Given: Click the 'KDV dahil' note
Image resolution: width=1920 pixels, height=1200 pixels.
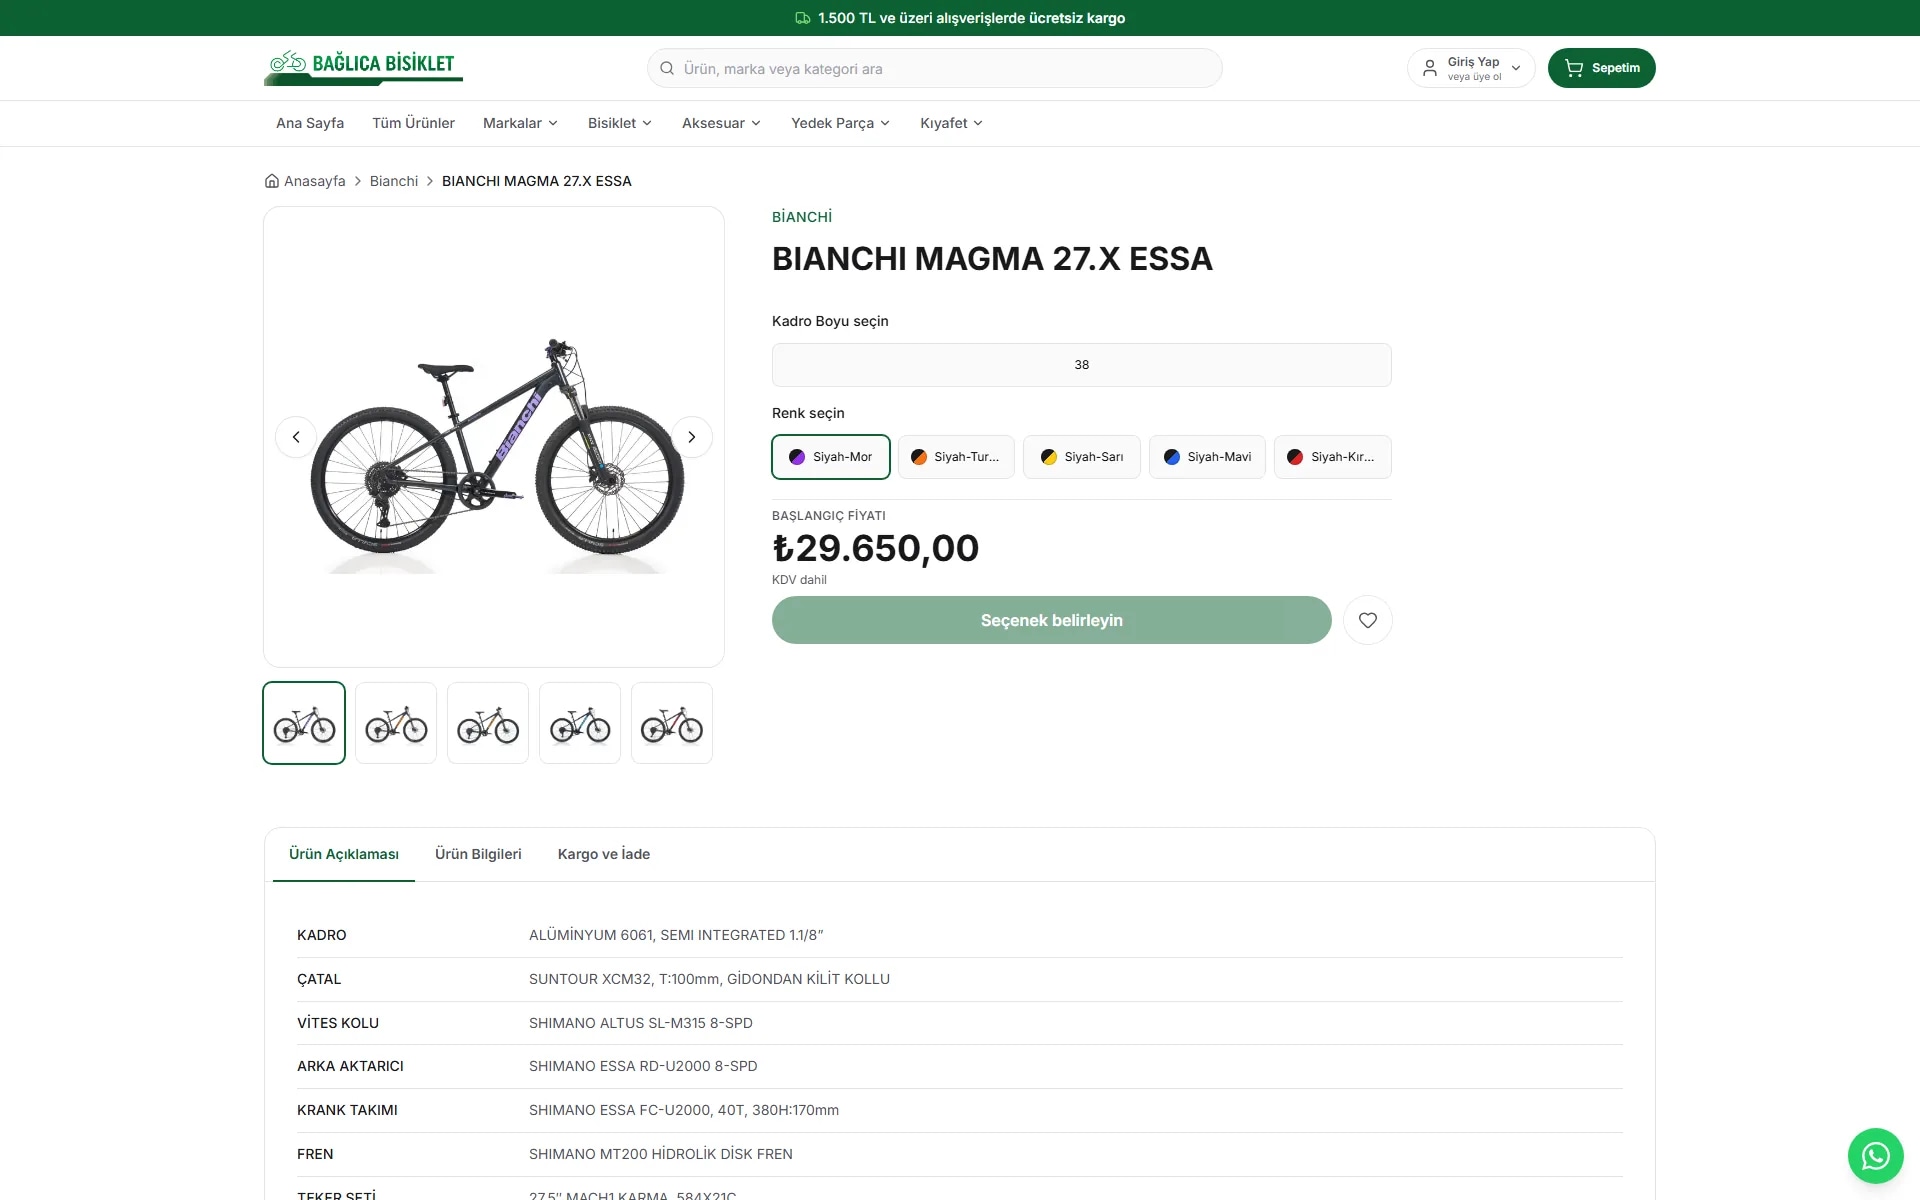Looking at the screenshot, I should coord(799,580).
